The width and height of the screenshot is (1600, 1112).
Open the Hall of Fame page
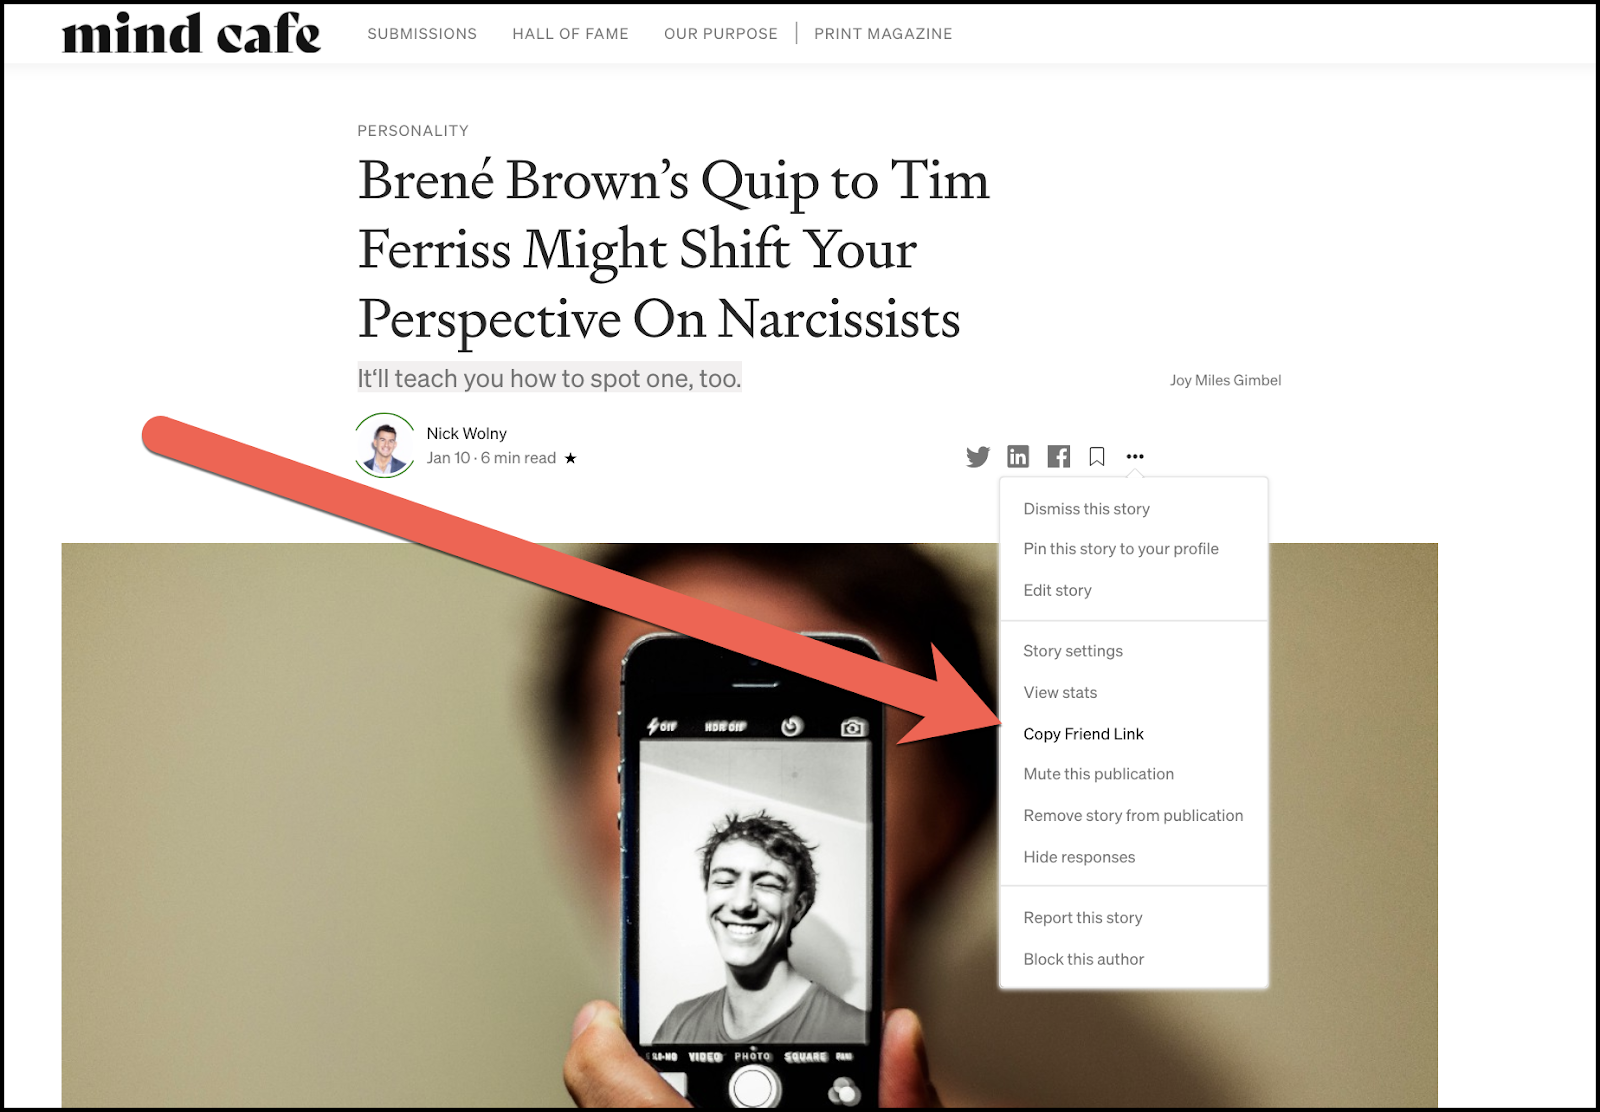click(571, 34)
